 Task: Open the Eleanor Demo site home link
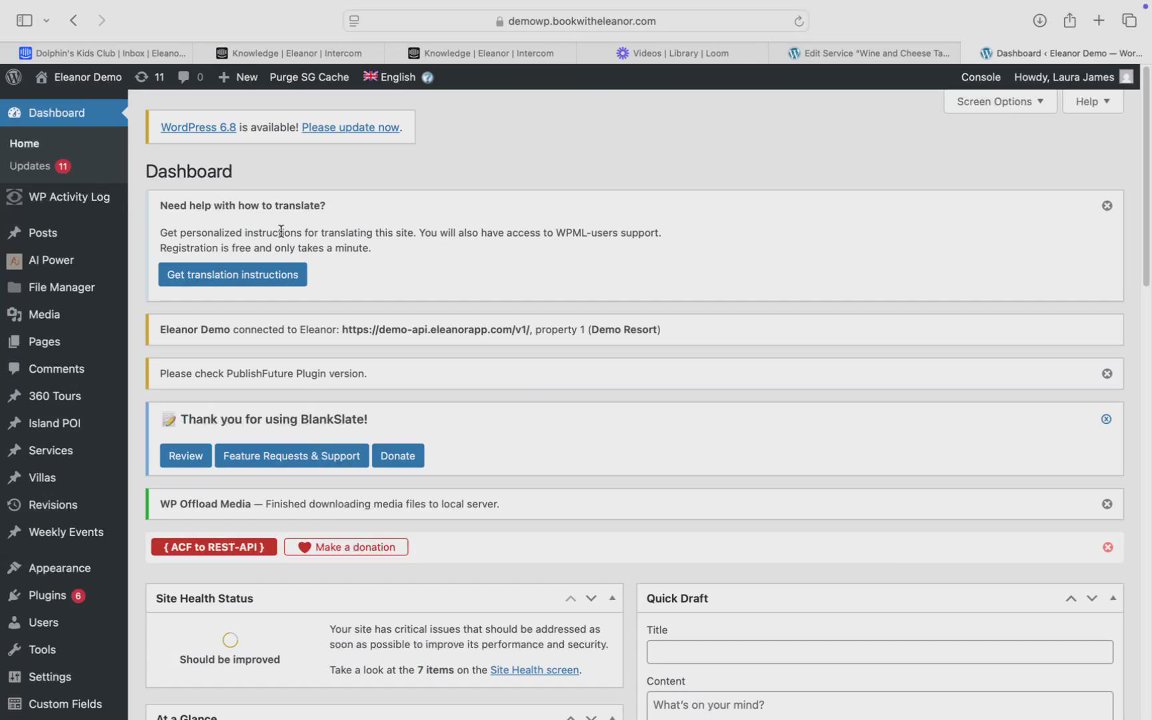point(79,77)
